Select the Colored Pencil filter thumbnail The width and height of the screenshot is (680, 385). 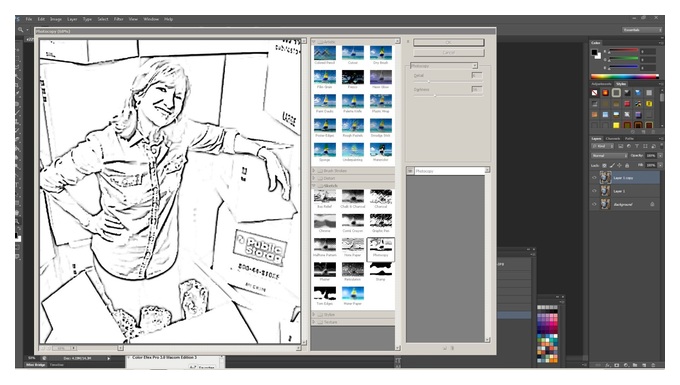point(324,53)
